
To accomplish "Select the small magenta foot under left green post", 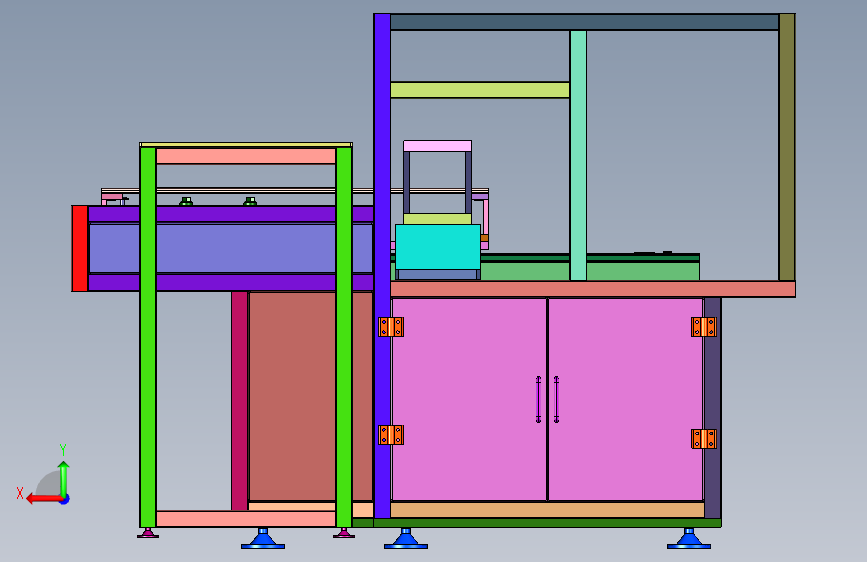I will [x=148, y=533].
